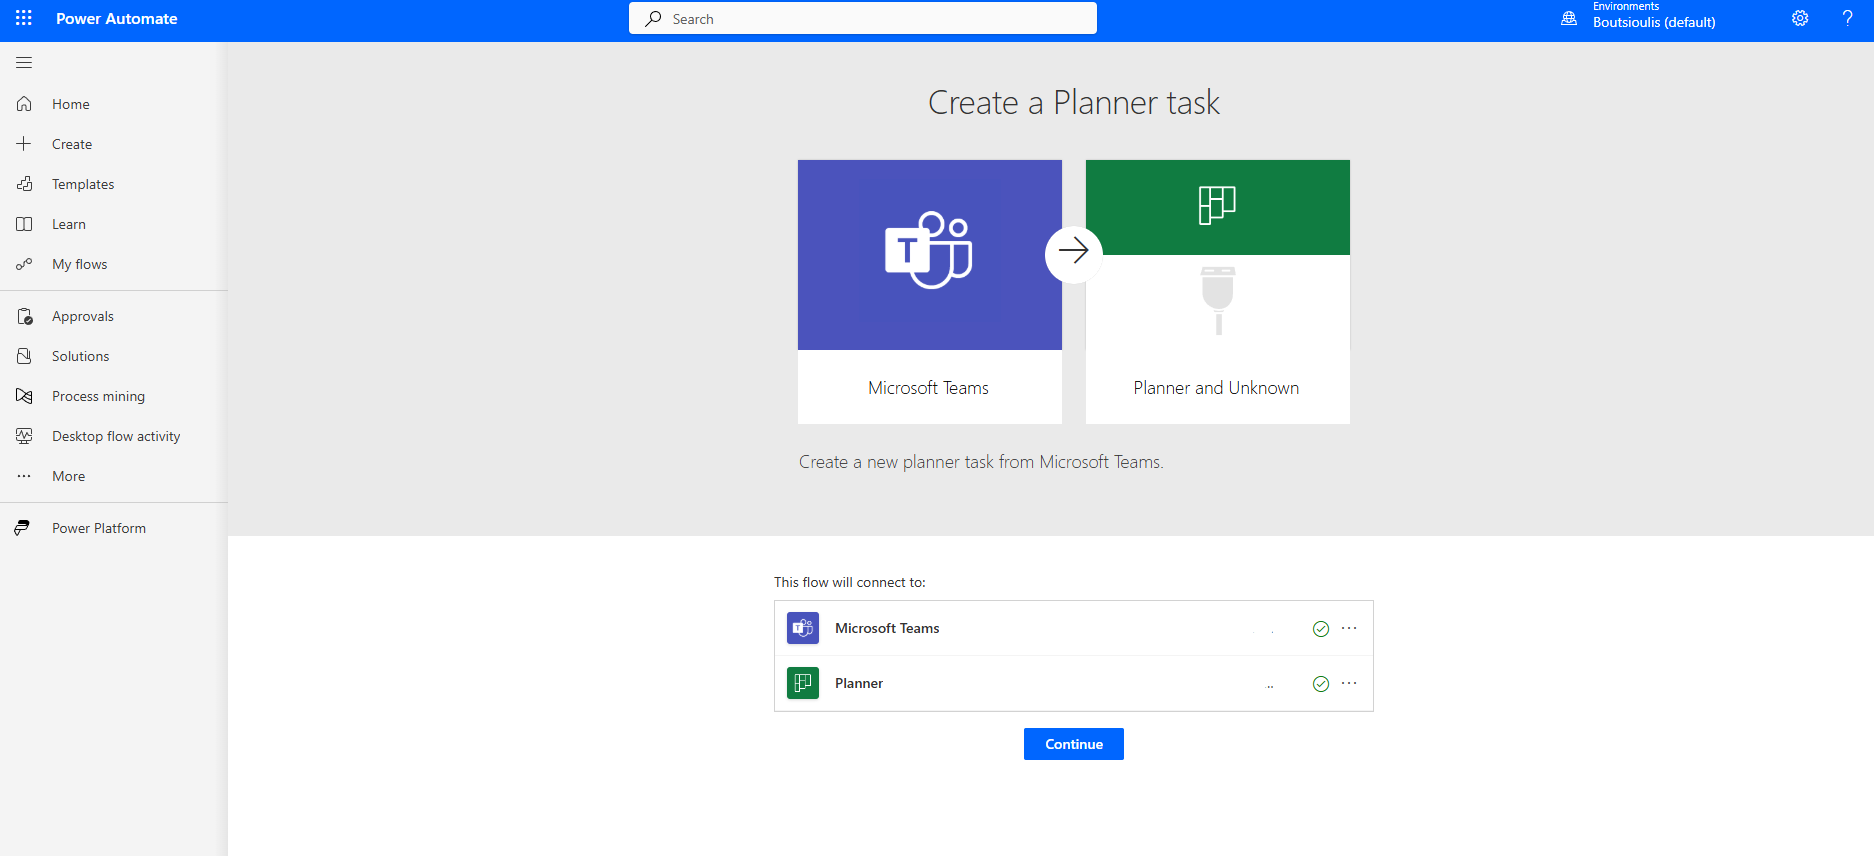Viewport: 1874px width, 856px height.
Task: Focus the Search input field
Action: (x=863, y=18)
